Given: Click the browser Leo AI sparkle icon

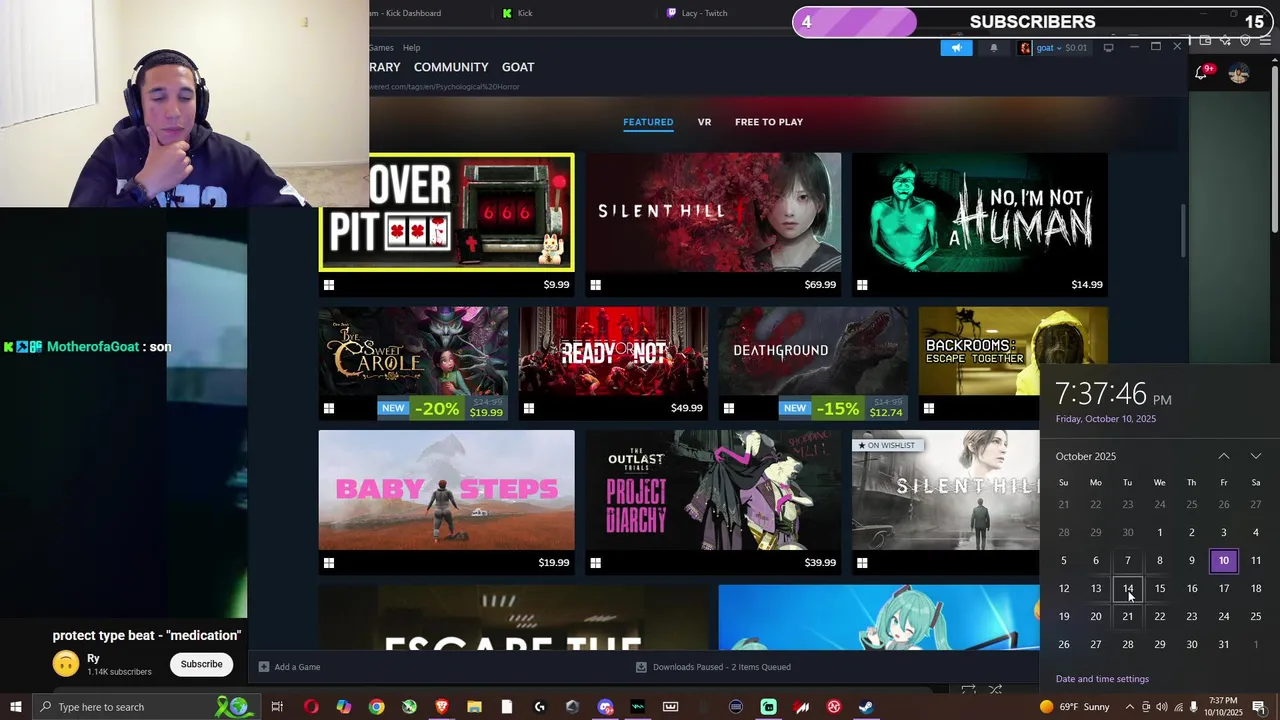Looking at the screenshot, I should coord(1226,41).
